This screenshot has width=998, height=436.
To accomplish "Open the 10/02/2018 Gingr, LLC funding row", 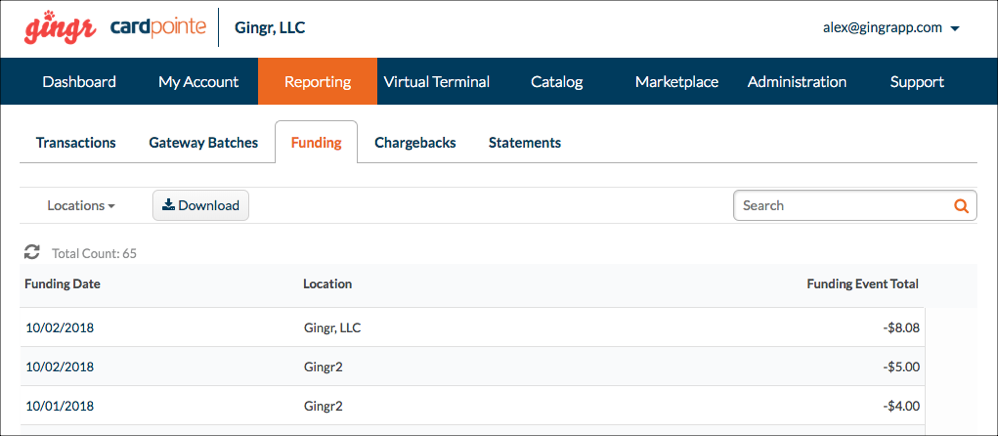I will 472,328.
